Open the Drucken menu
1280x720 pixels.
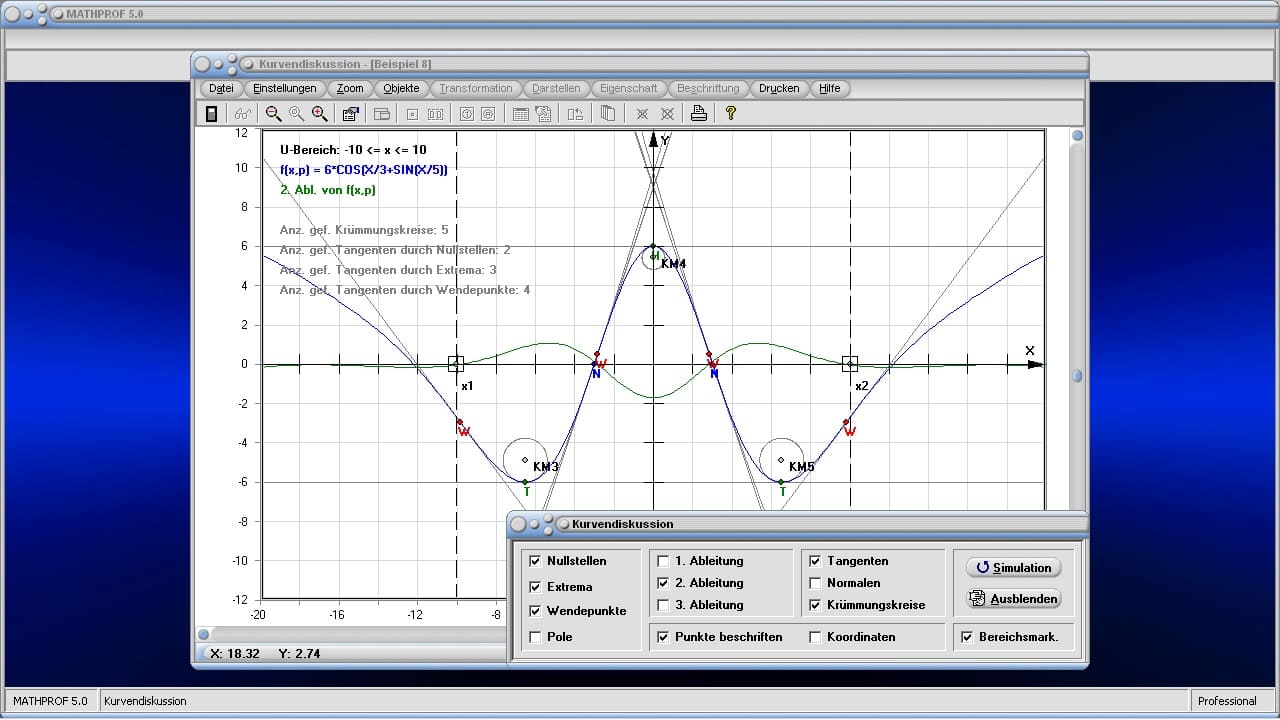click(779, 88)
